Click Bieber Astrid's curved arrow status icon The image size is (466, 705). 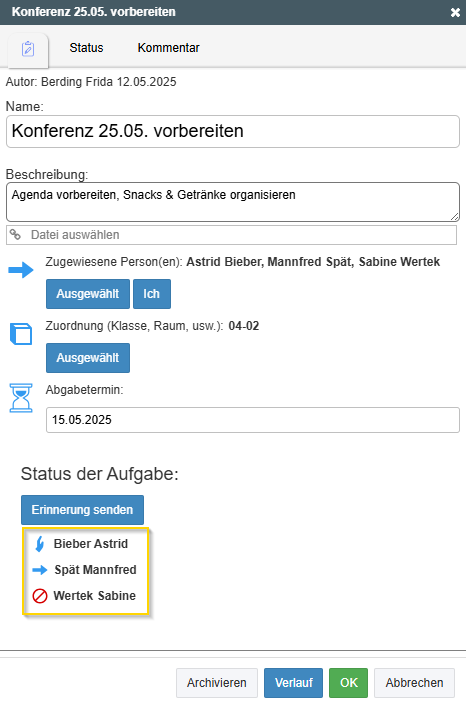(40, 544)
